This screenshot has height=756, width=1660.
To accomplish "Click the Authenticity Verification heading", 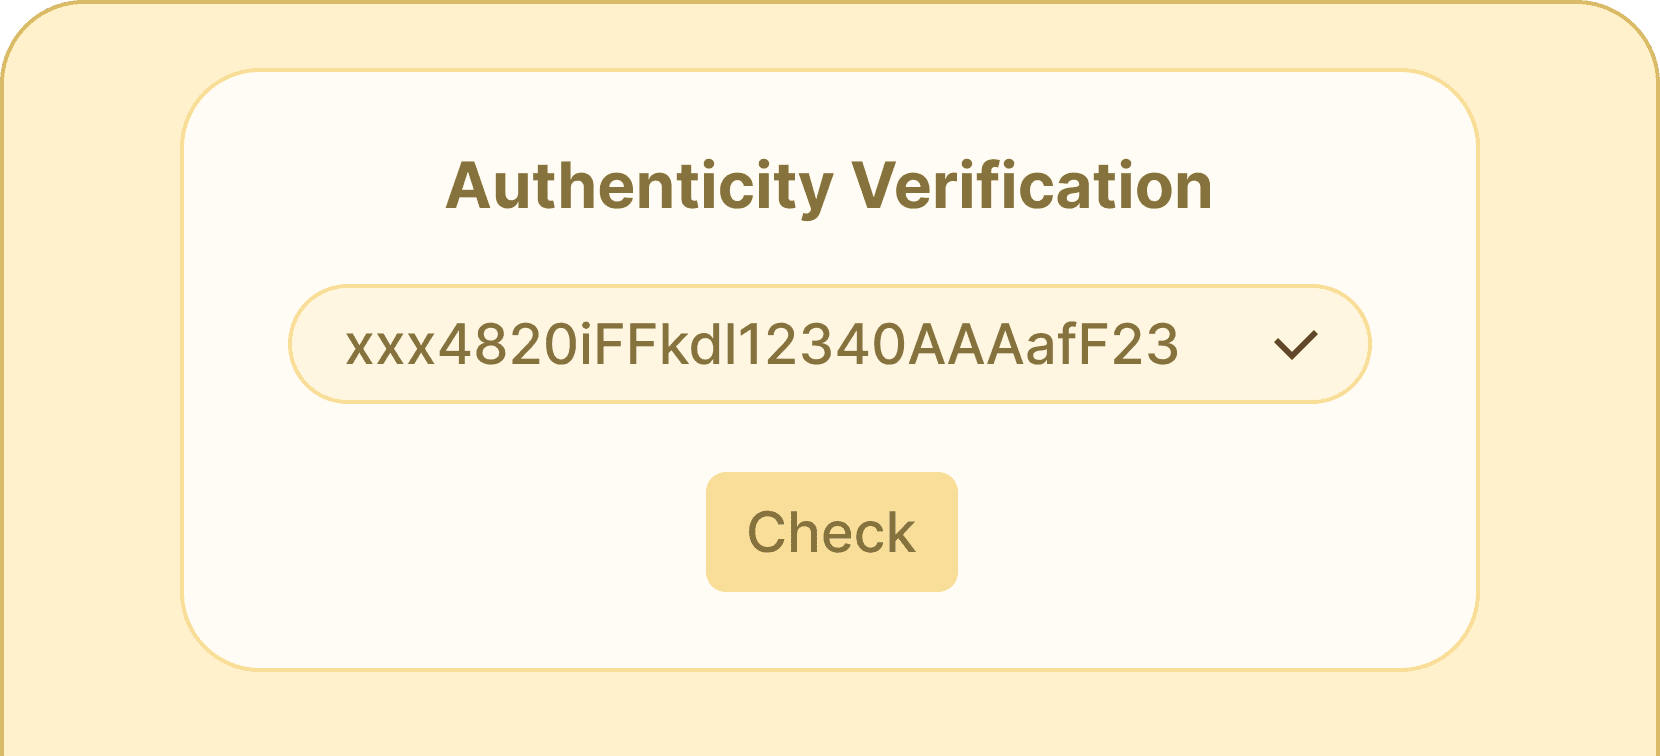I will click(830, 186).
